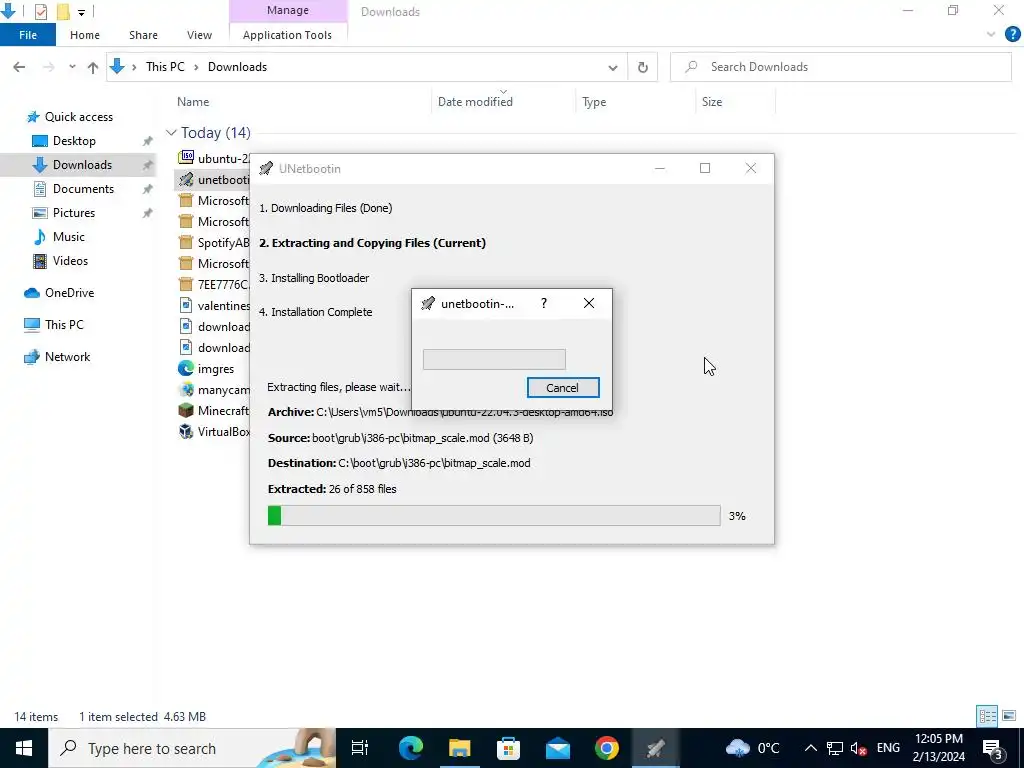Select the ubuntu ISO file icon
Viewport: 1024px width, 768px height.
186,157
